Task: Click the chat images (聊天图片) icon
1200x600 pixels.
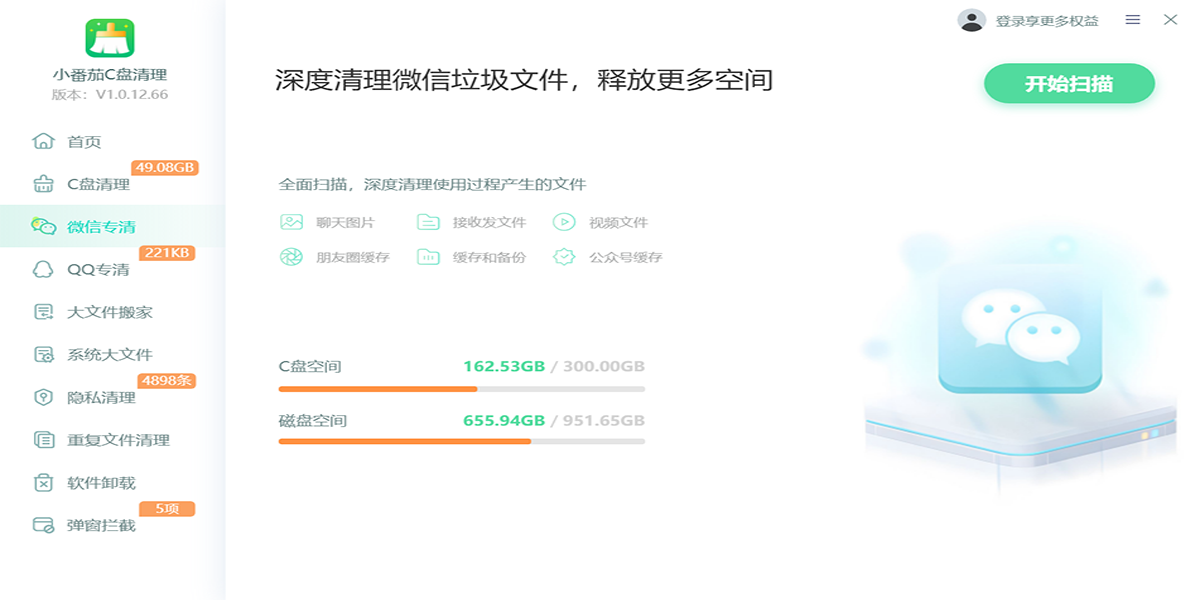Action: pos(291,222)
